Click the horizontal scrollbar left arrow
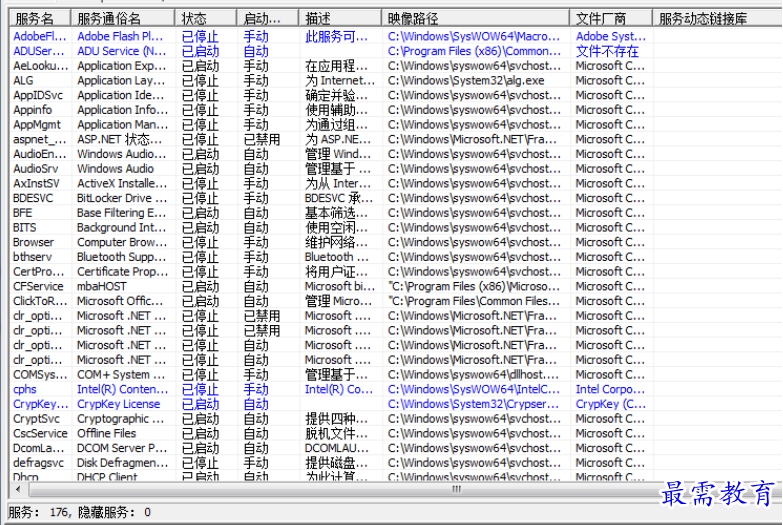 [x=18, y=490]
